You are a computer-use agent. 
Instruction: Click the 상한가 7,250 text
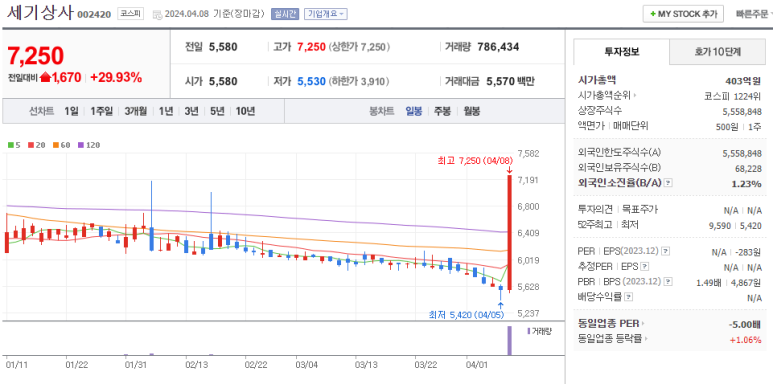tap(359, 47)
